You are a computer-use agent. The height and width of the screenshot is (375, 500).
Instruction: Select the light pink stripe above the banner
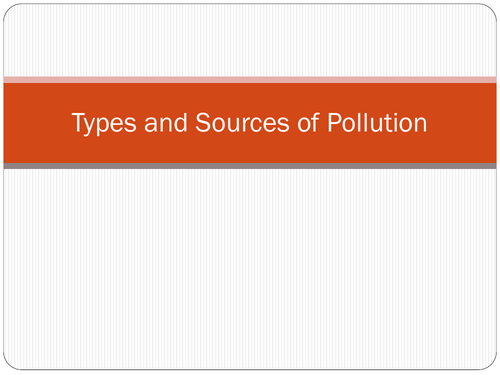(x=250, y=80)
